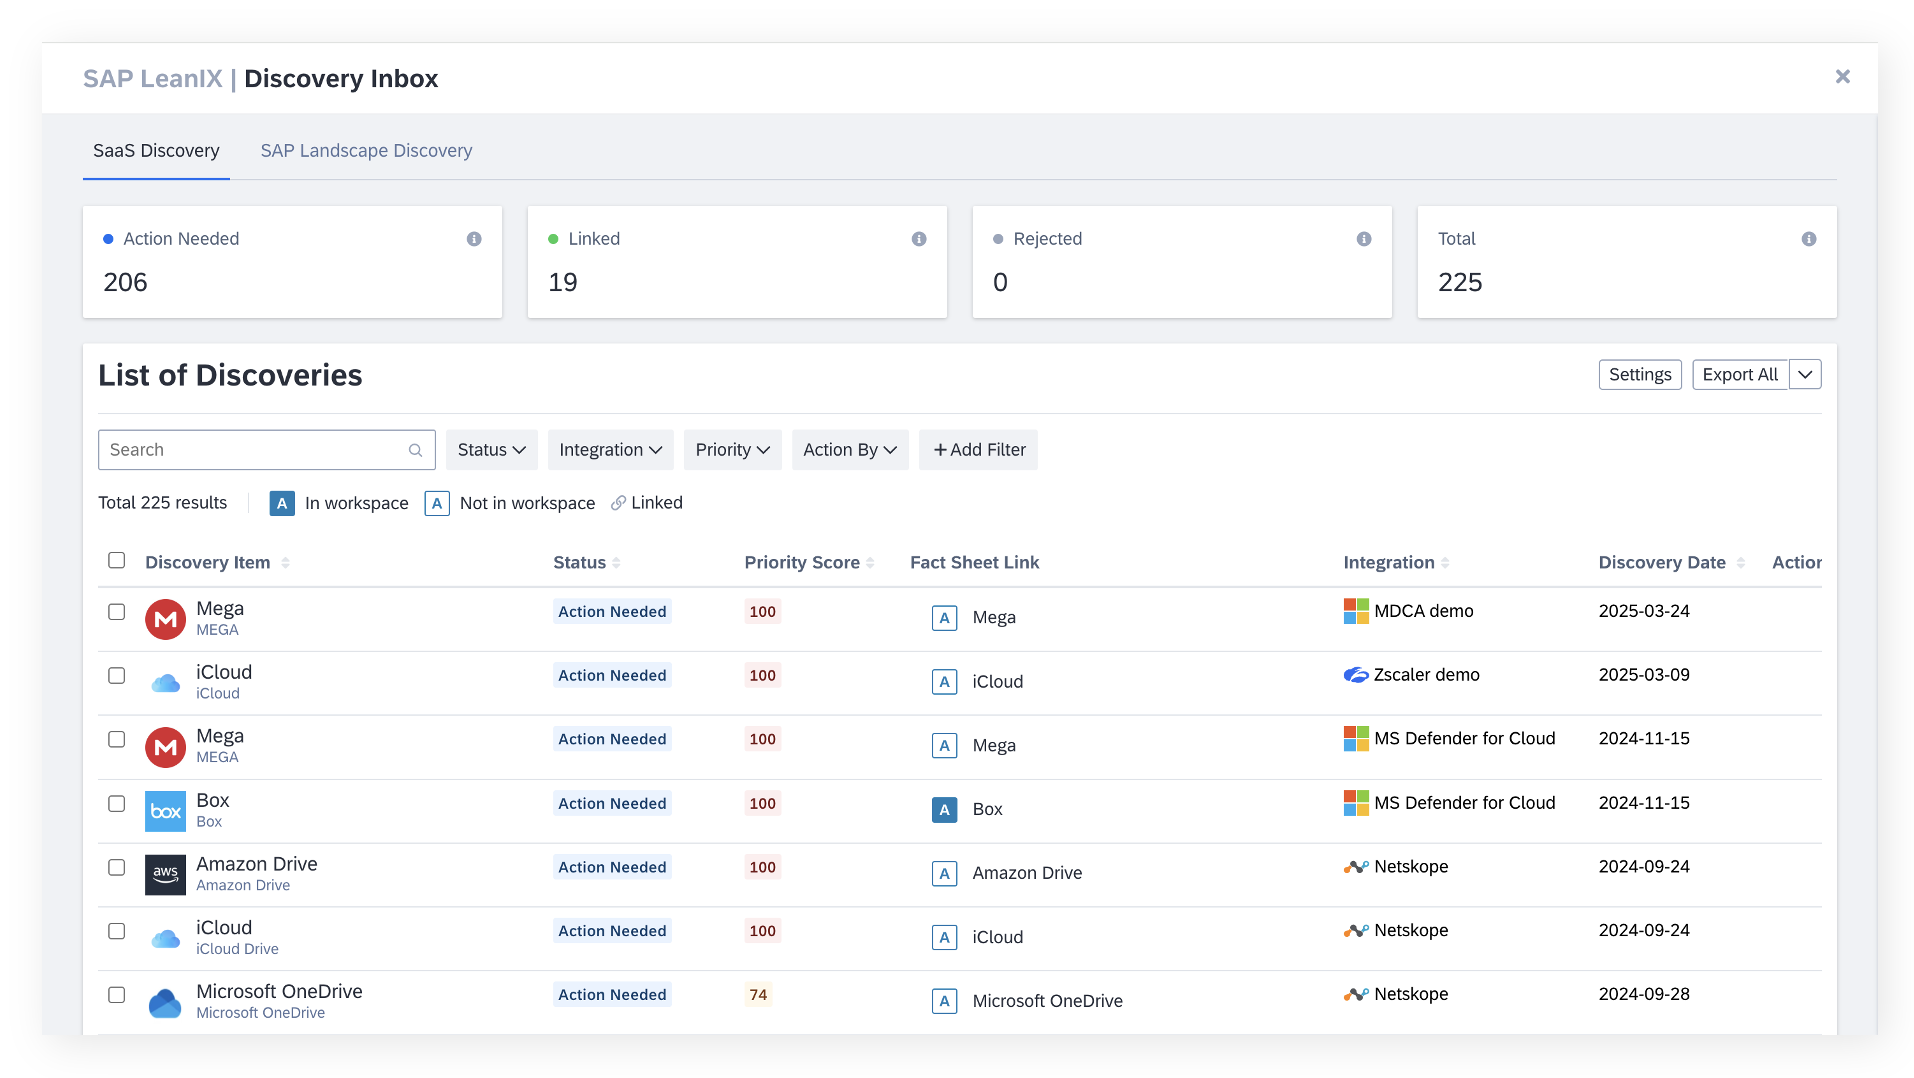Click fact sheet icon beside Microsoft OneDrive link
This screenshot has height=1078, width=1914.
944,1002
